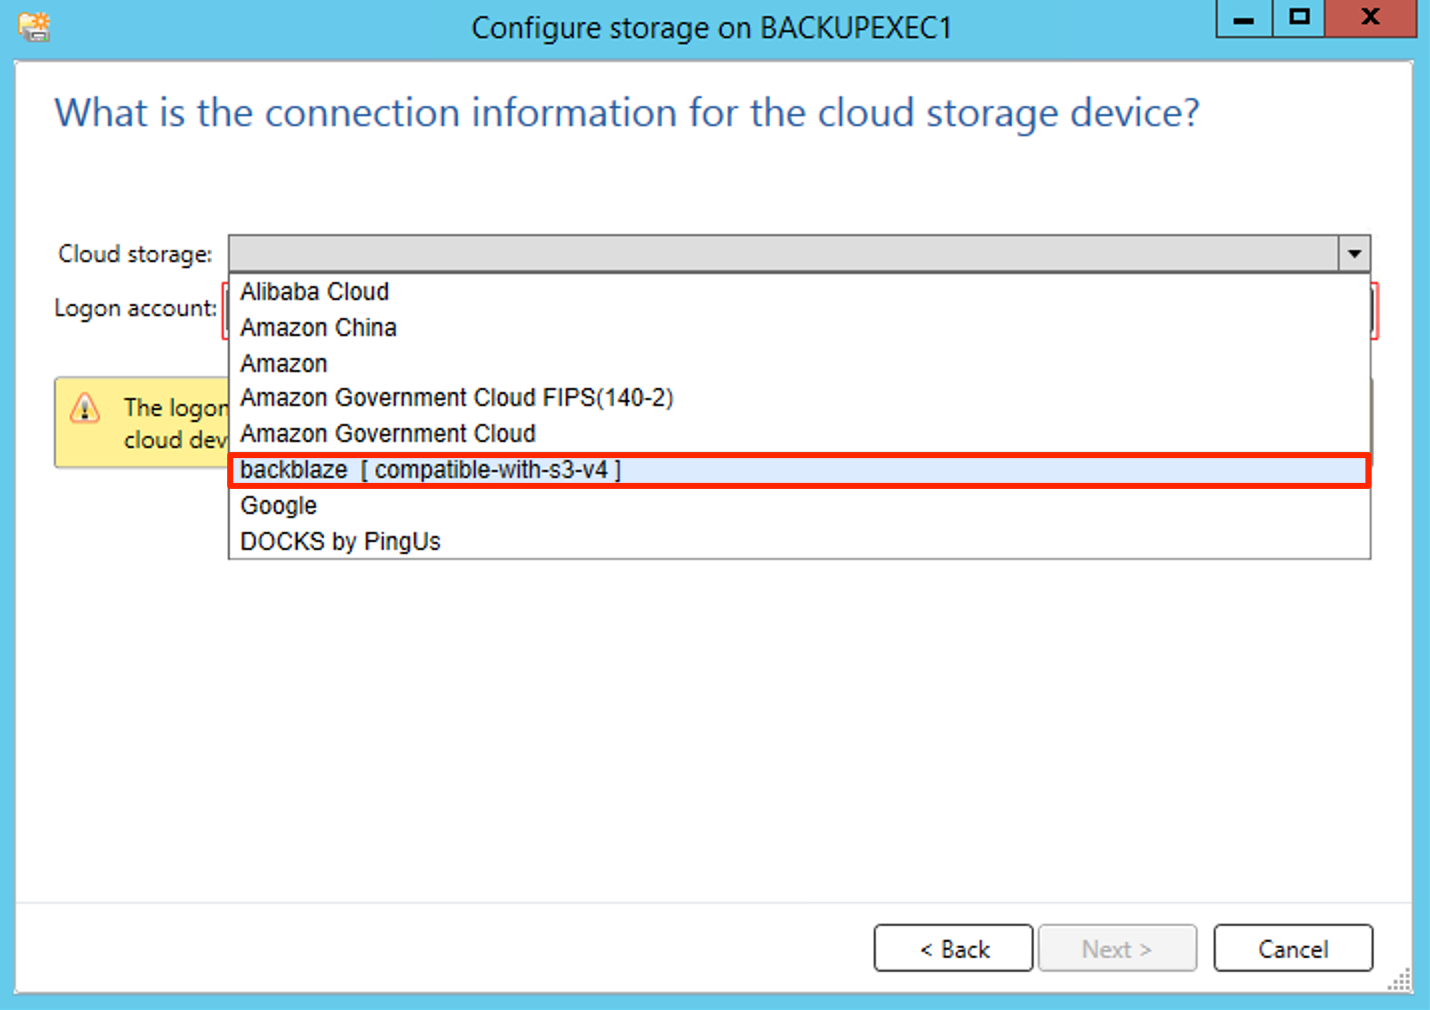Choose backblaze compatible-with-s3-v4 entry
Image resolution: width=1430 pixels, height=1010 pixels.
799,470
